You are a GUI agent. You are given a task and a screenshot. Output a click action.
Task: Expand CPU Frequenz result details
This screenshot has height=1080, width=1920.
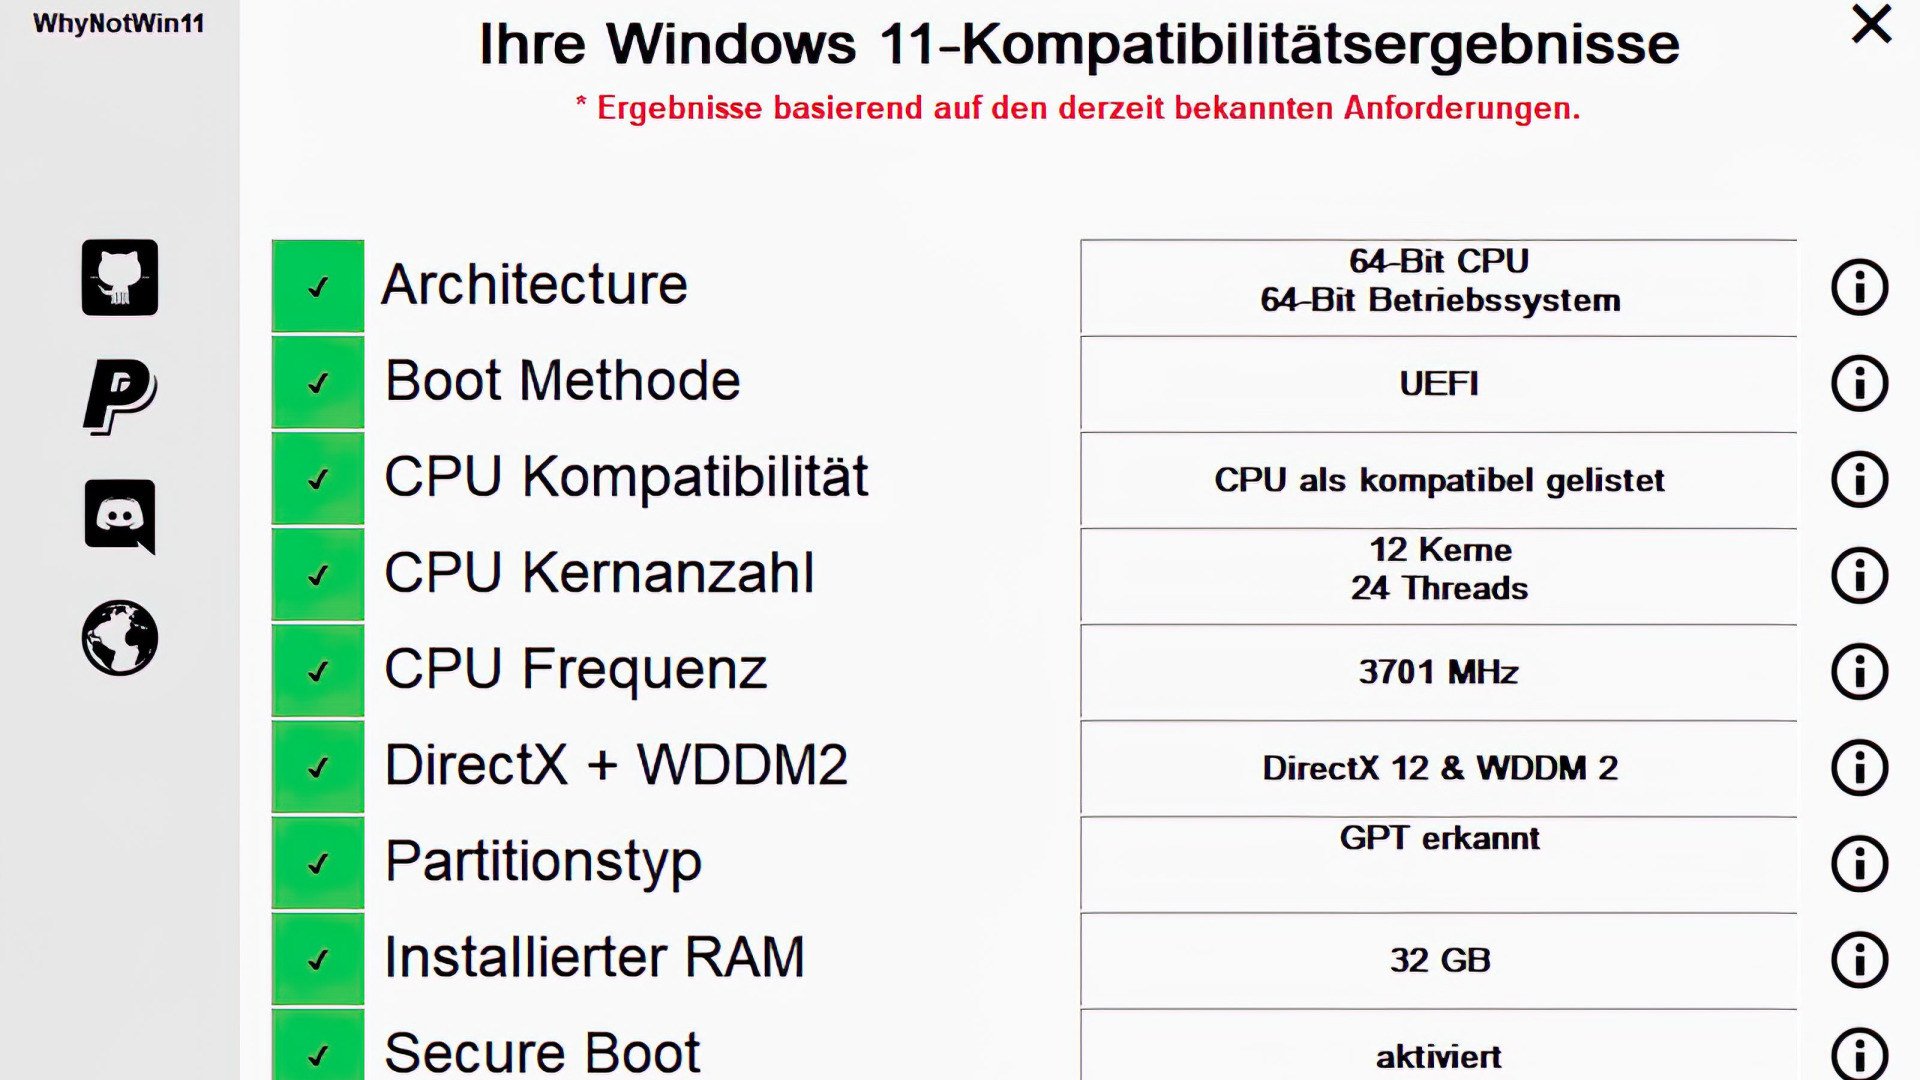[1858, 673]
